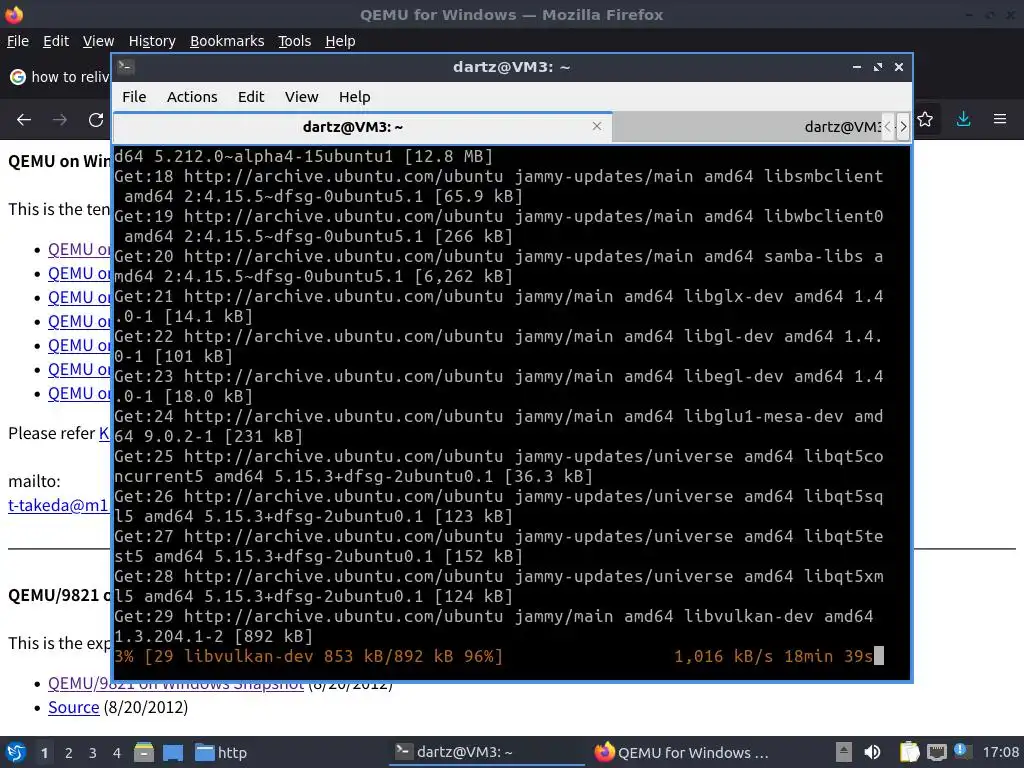Image resolution: width=1024 pixels, height=768 pixels.
Task: Click the 'Get:18' libsmbclient terminal line
Action: point(499,186)
